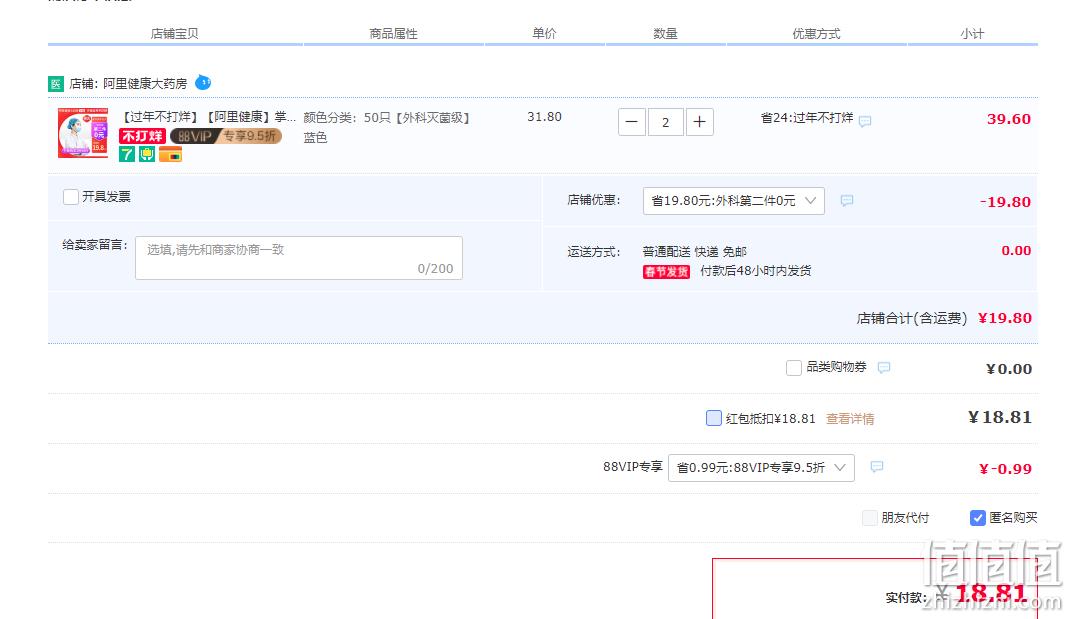
Task: Click the 店铺宝贝 column header
Action: (x=174, y=33)
